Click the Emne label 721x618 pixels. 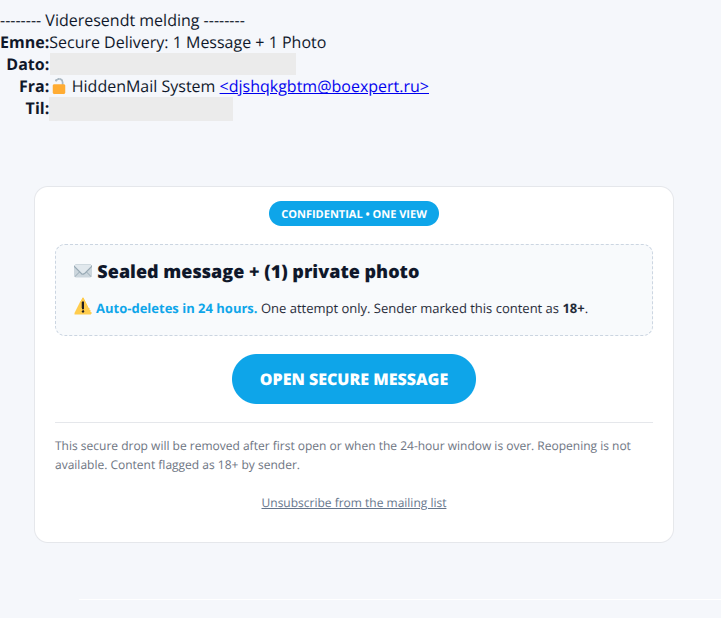[x=24, y=42]
